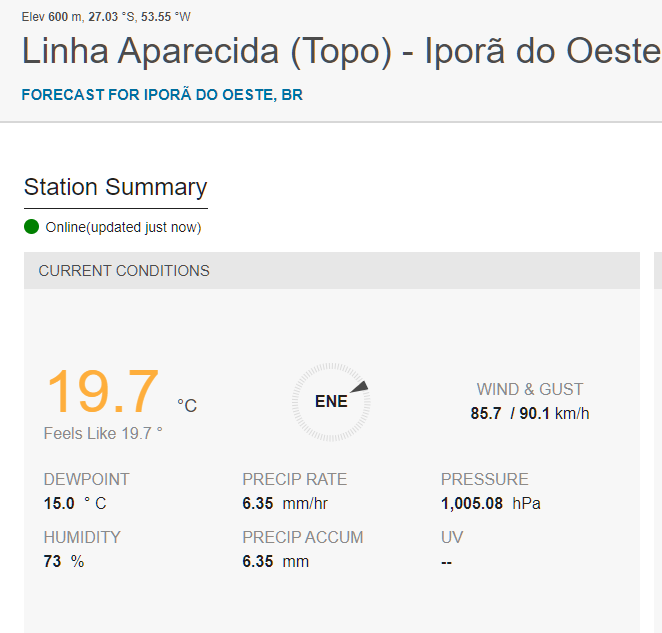Click the 85.7 / 90.1 km/h wind value
This screenshot has width=662, height=633.
tap(530, 413)
